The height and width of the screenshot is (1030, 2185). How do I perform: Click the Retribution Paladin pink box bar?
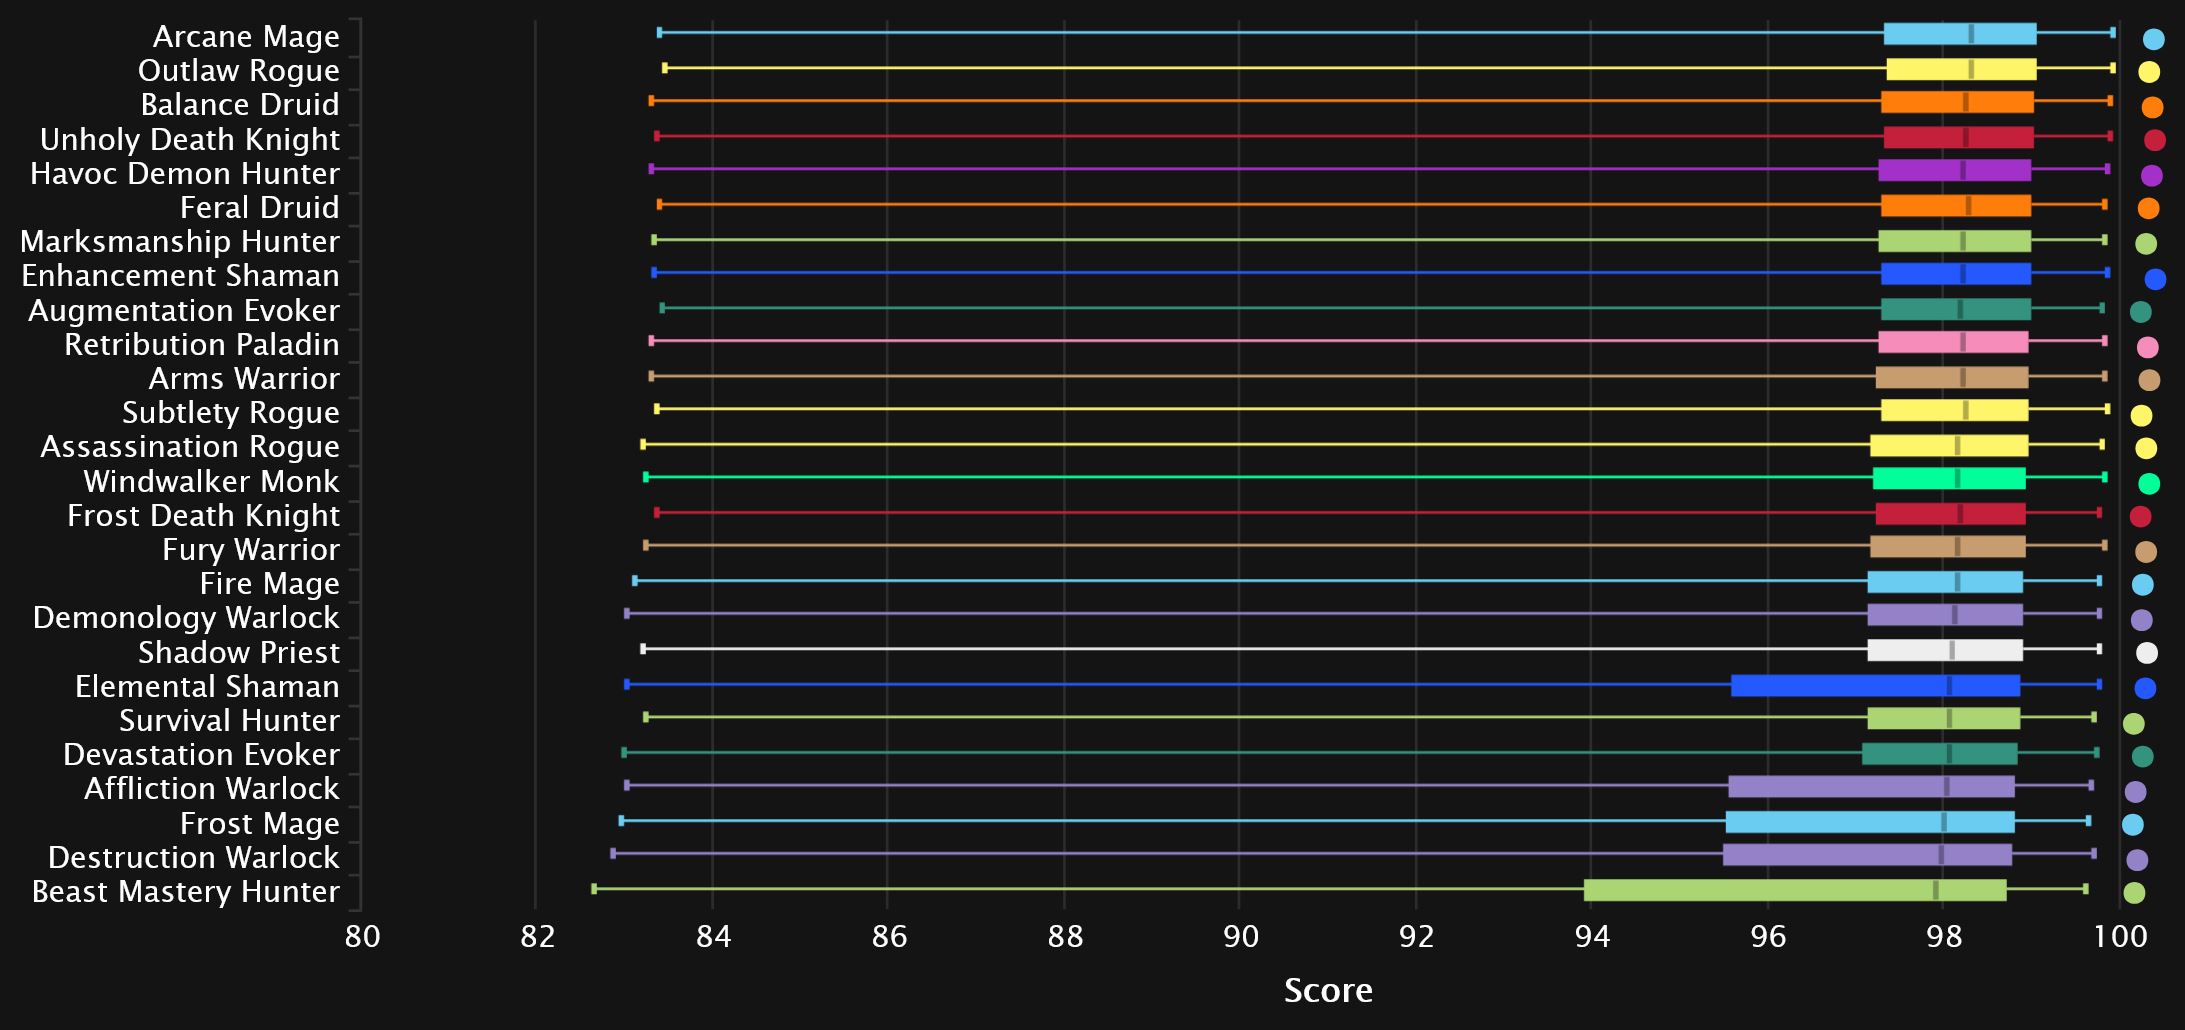tap(1953, 343)
